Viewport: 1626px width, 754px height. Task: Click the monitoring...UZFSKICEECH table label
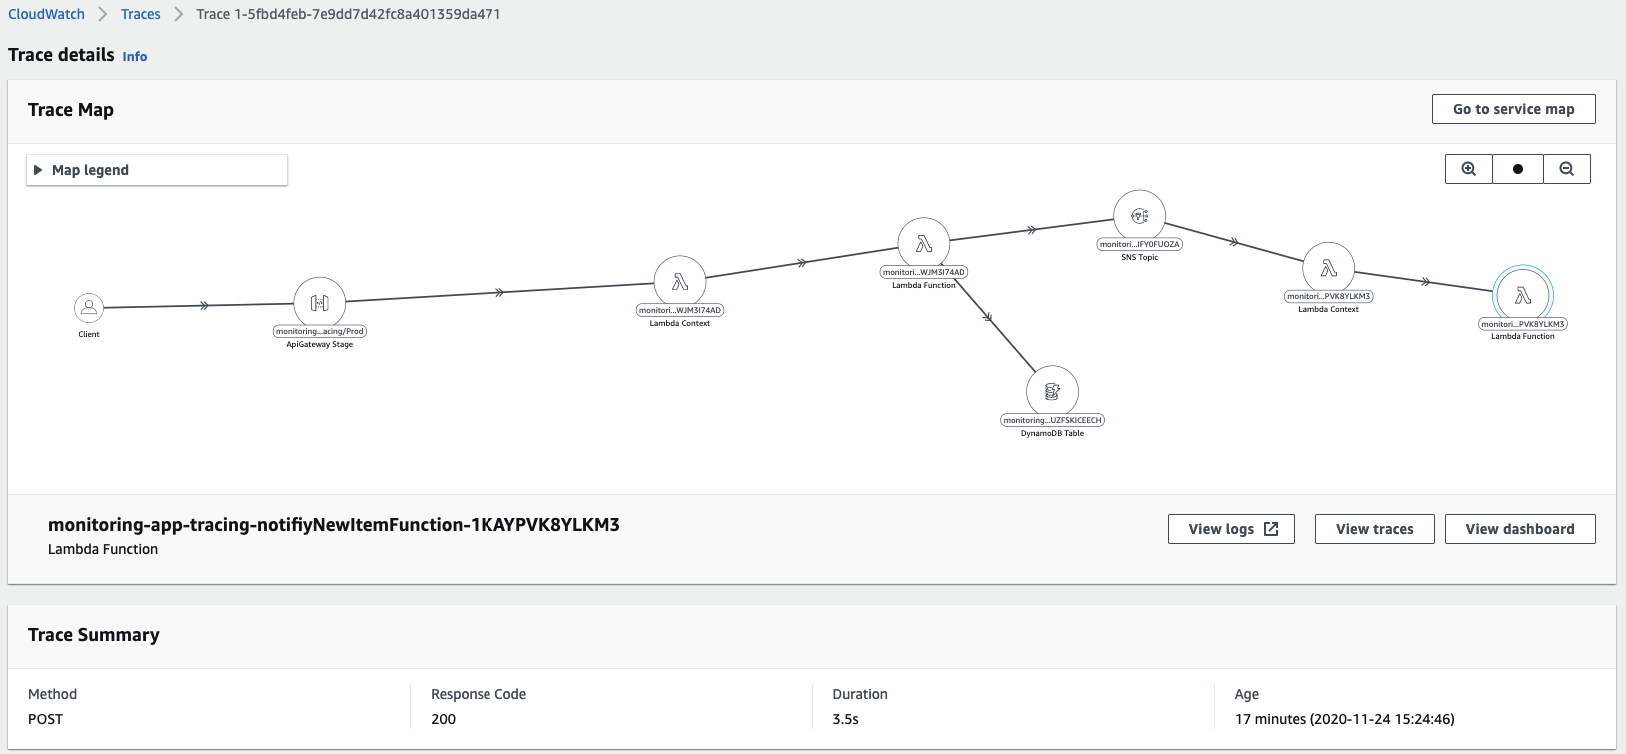tap(1052, 420)
